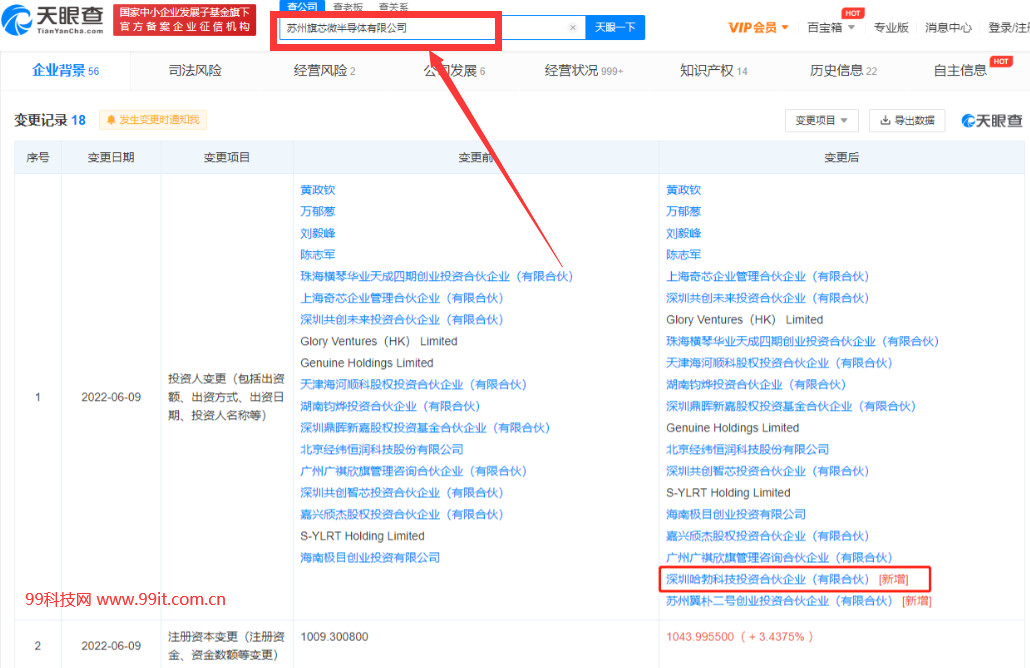Screen dimensions: 1030x668
Task: Open the newly added 苏州翼朴二号创业投资合伙企业 link
Action: (x=779, y=601)
